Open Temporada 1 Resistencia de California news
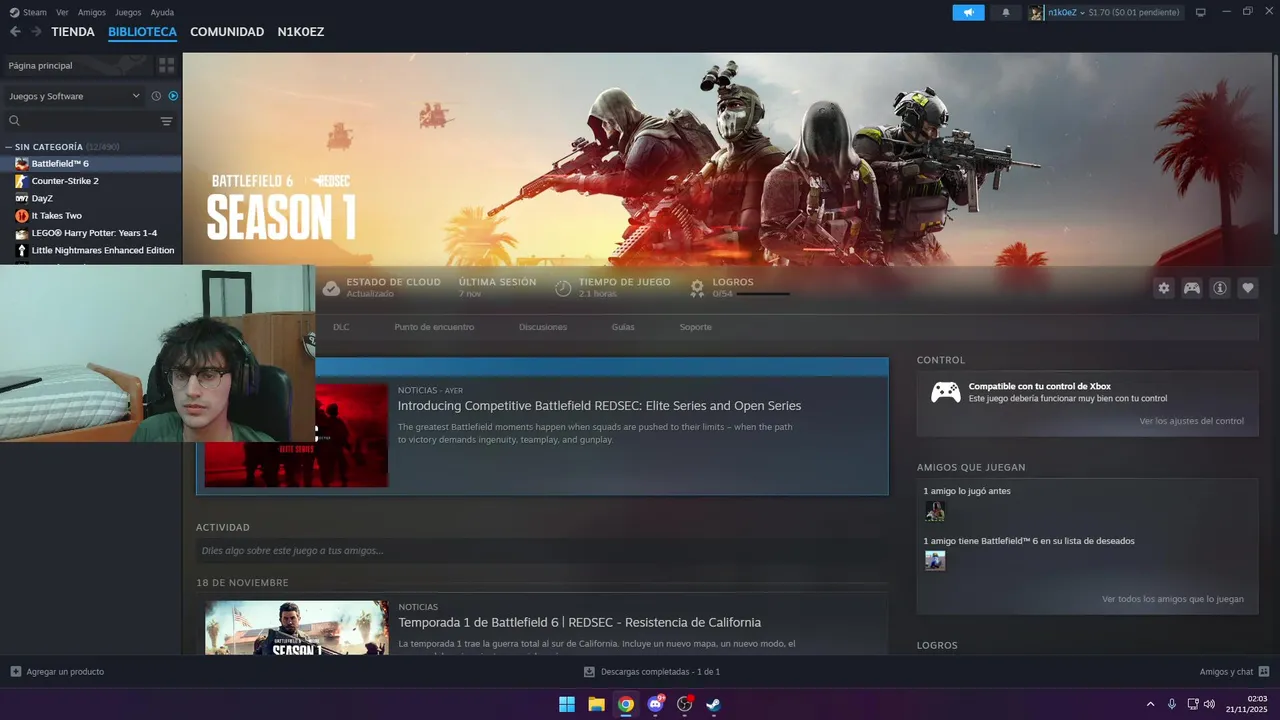 580,622
